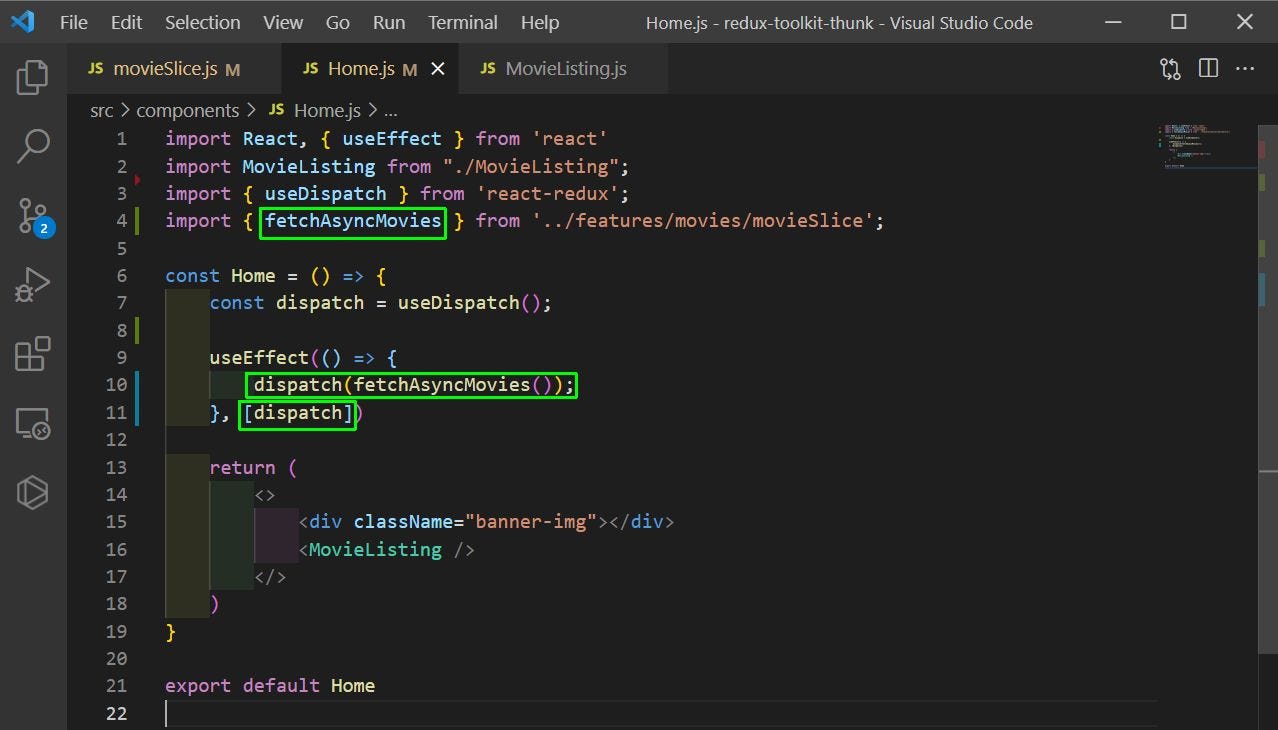Open the Selection menu

tap(203, 22)
